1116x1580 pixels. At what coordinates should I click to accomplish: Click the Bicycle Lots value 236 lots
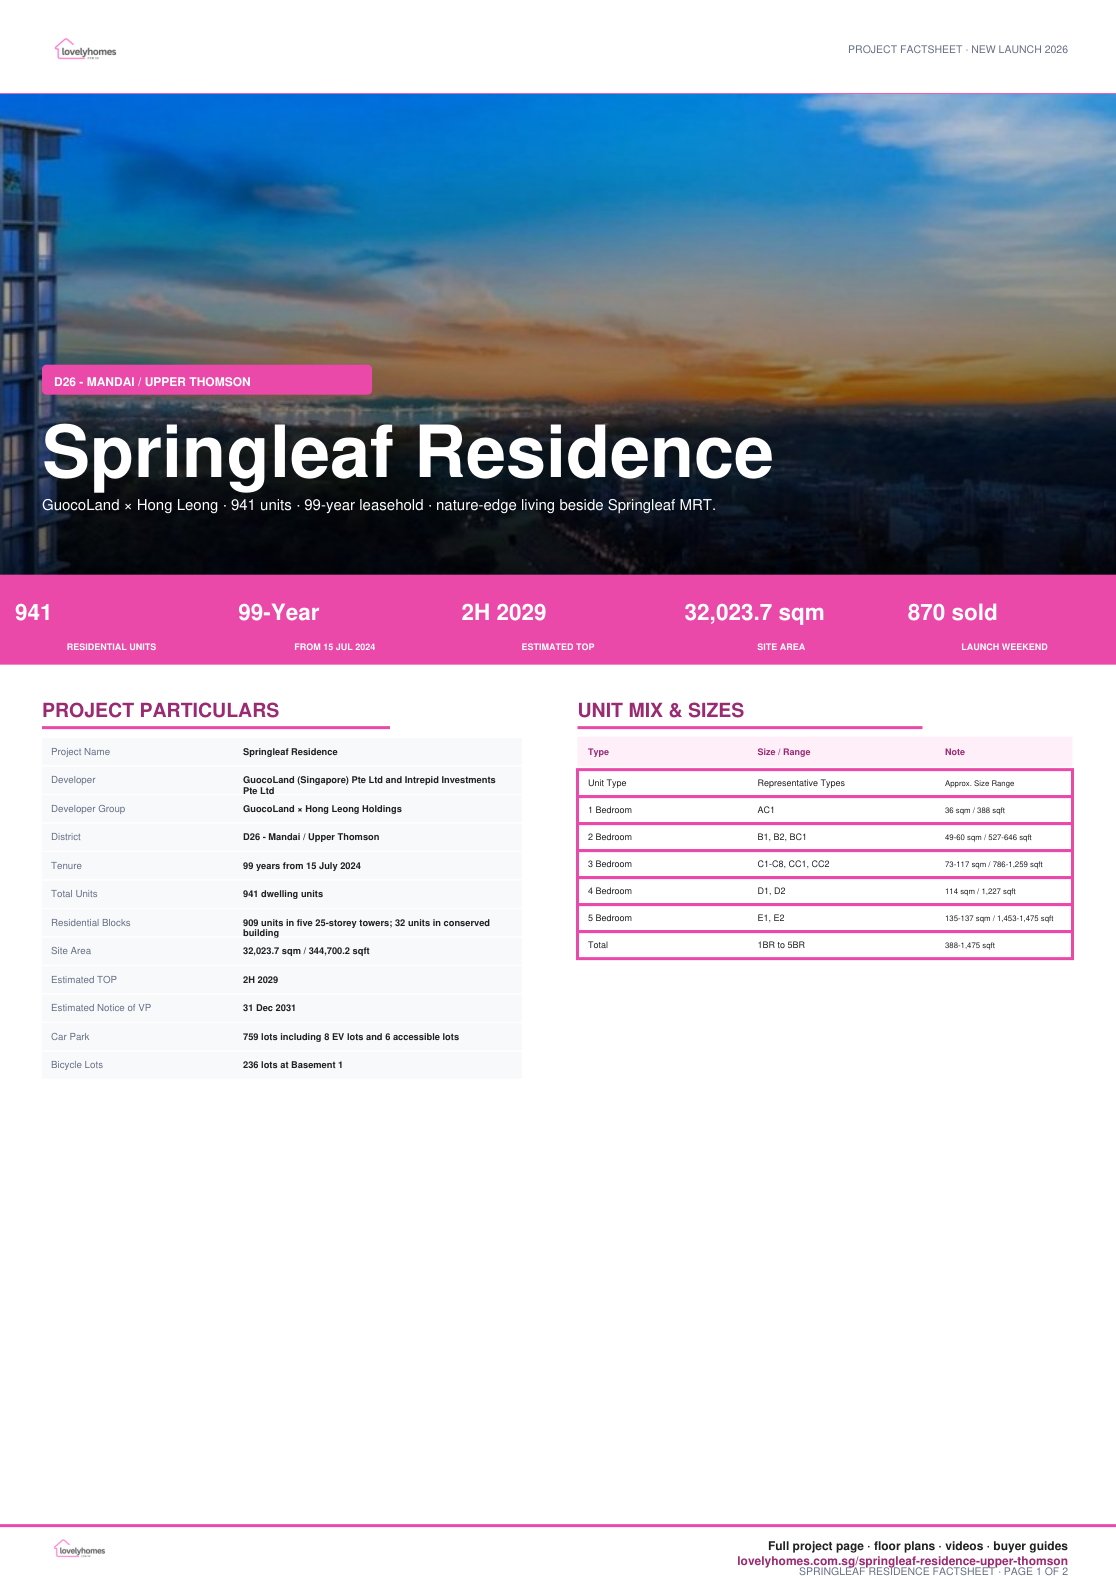(x=293, y=1065)
